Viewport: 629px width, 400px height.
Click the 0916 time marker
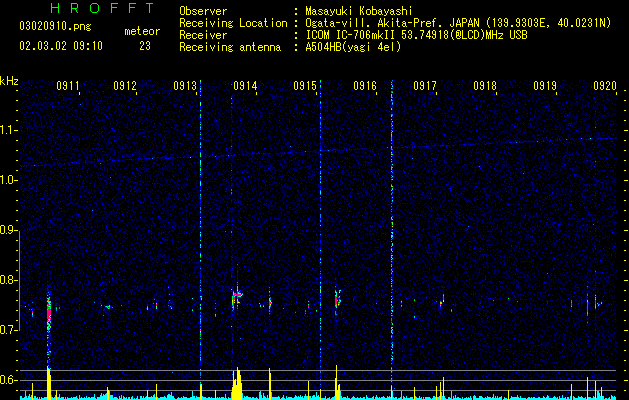[365, 86]
